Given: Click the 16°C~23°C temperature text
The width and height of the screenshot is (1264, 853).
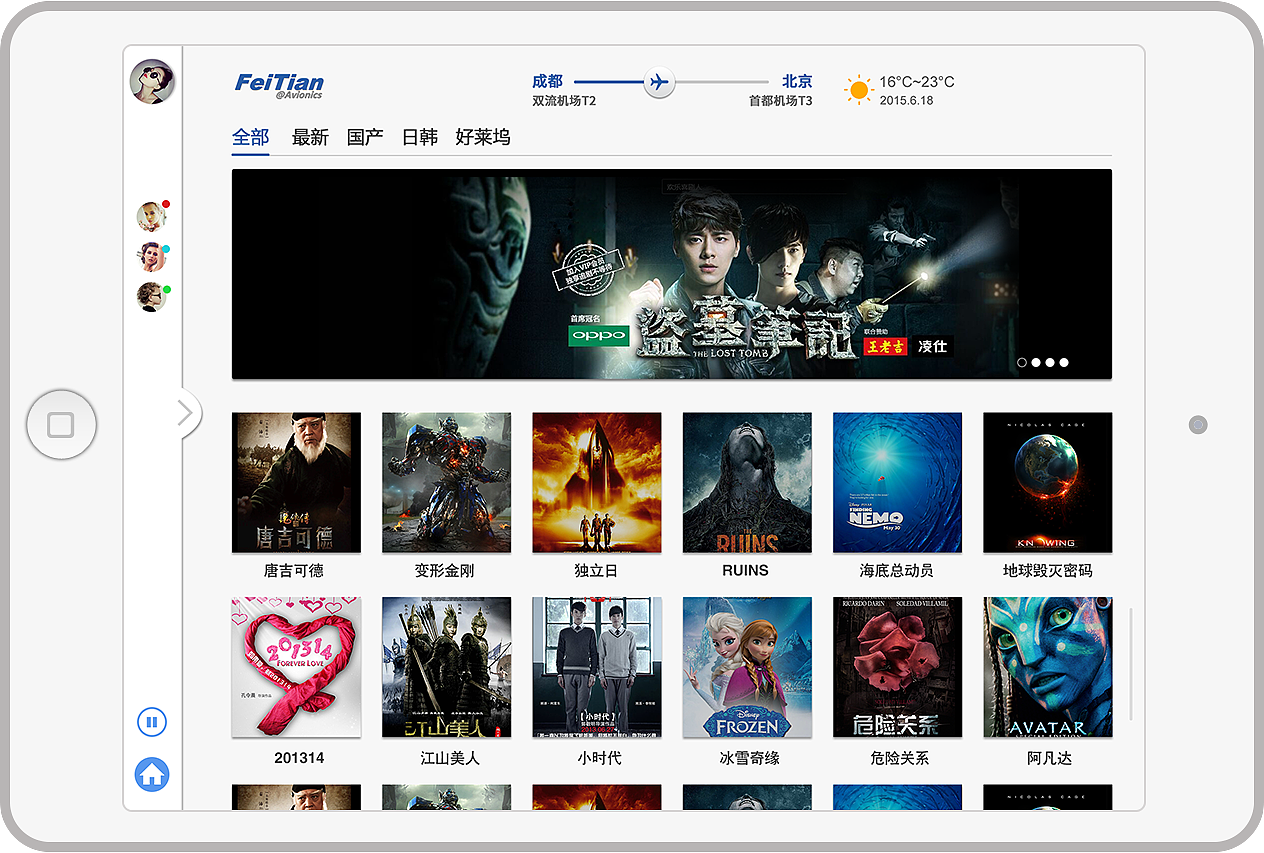Looking at the screenshot, I should (917, 82).
